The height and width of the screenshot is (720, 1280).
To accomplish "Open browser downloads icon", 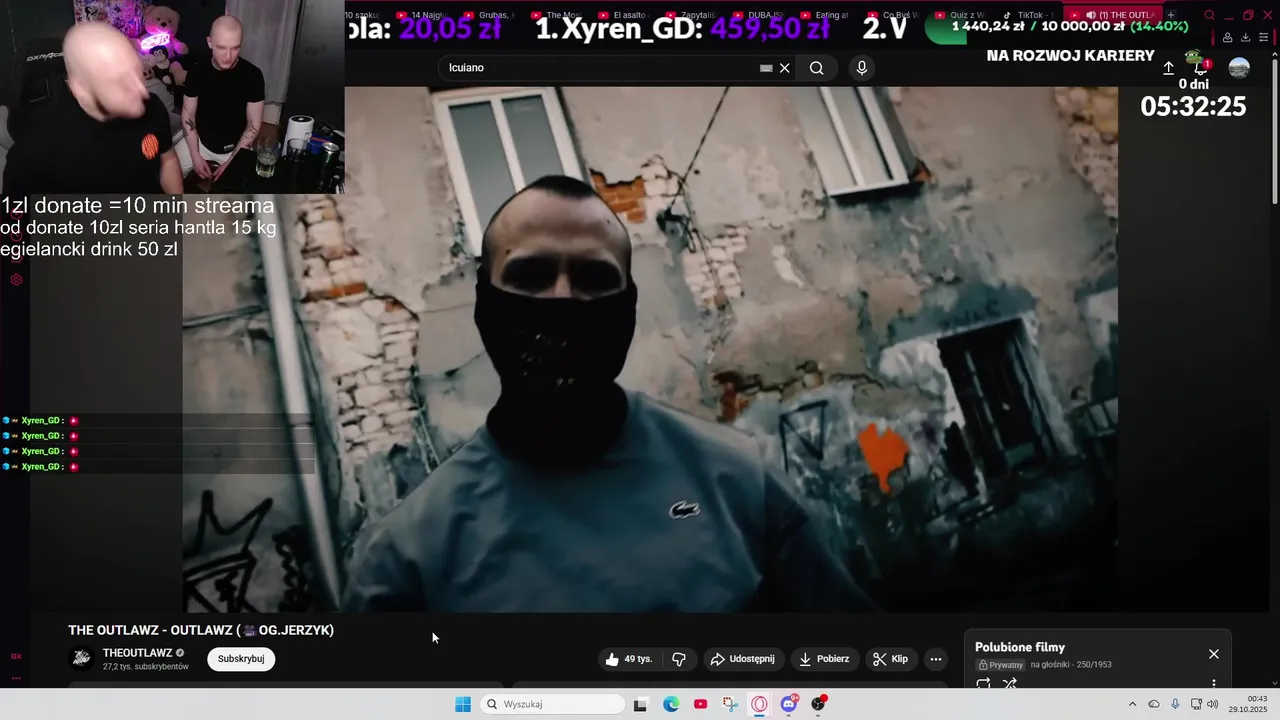I will tap(1245, 38).
